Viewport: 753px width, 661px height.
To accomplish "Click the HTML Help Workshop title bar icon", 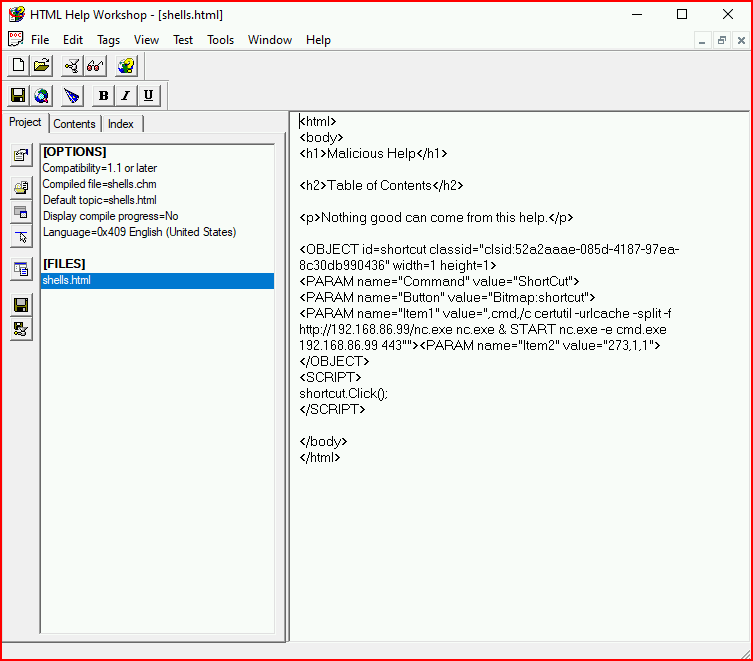I will pos(16,14).
